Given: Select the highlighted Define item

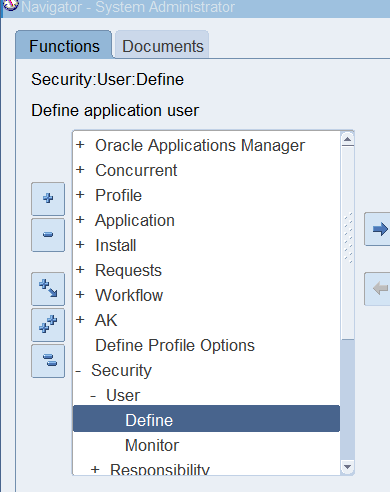Looking at the screenshot, I should point(206,419).
